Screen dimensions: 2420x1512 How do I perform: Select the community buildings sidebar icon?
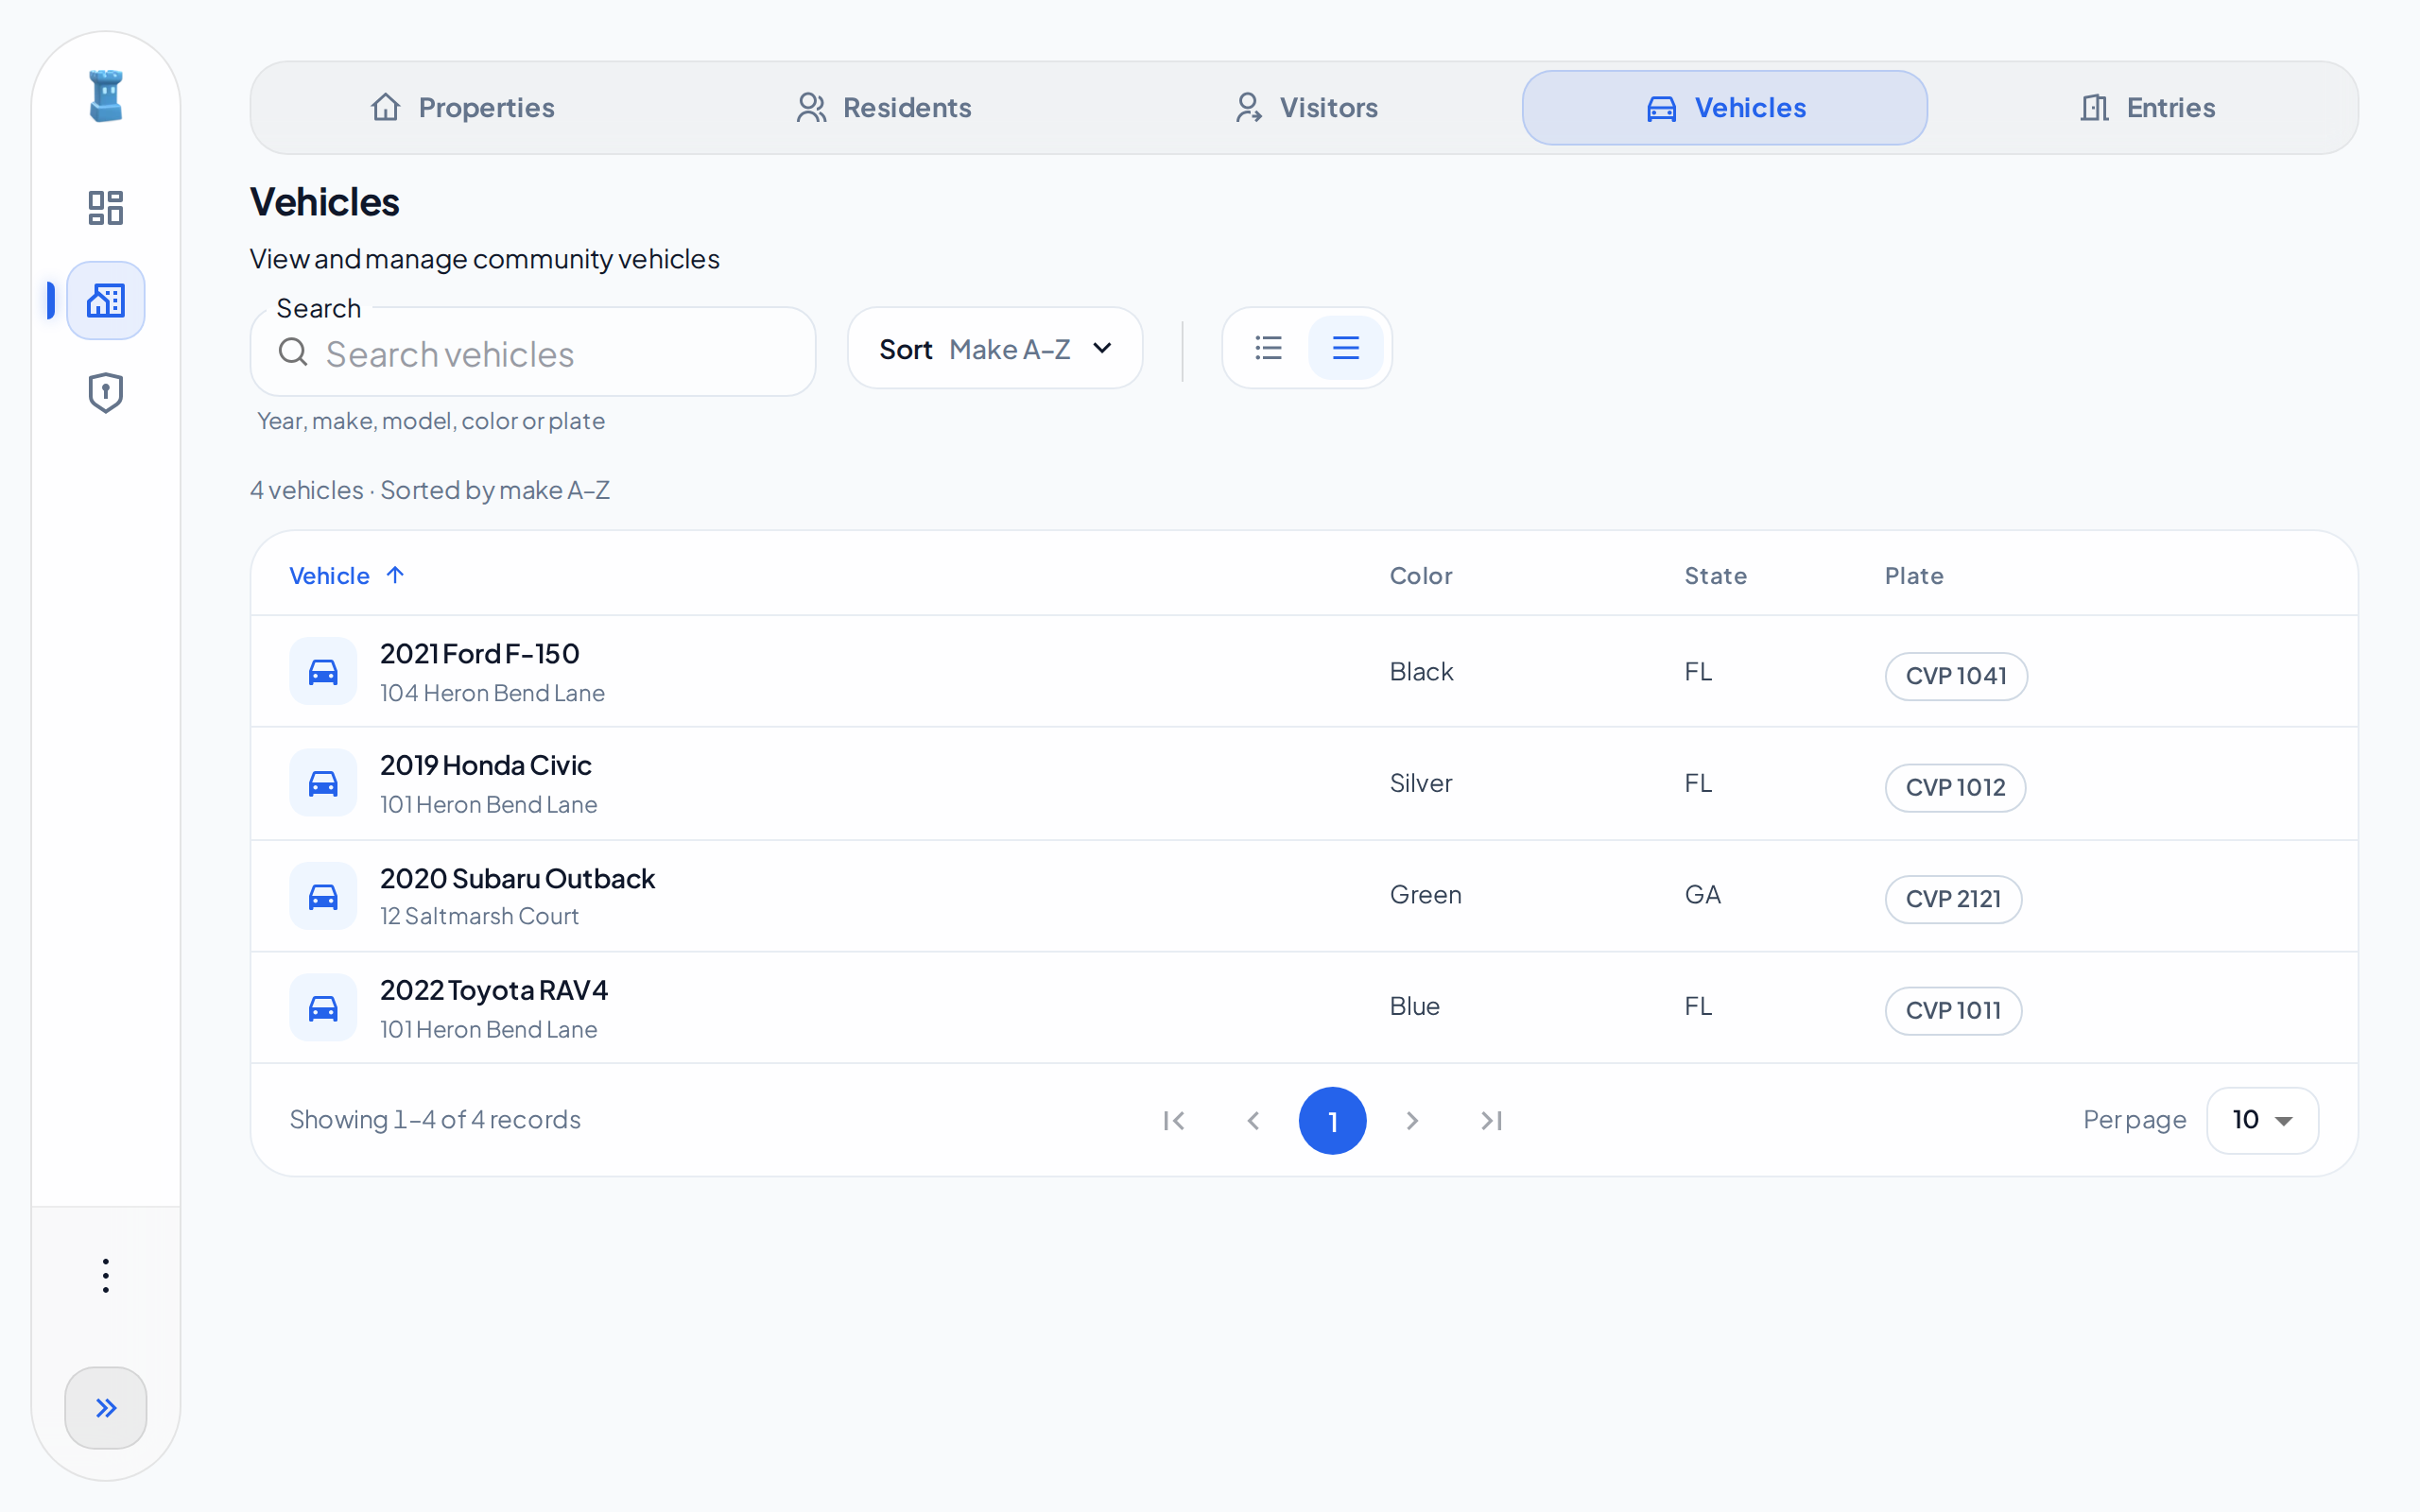point(105,301)
